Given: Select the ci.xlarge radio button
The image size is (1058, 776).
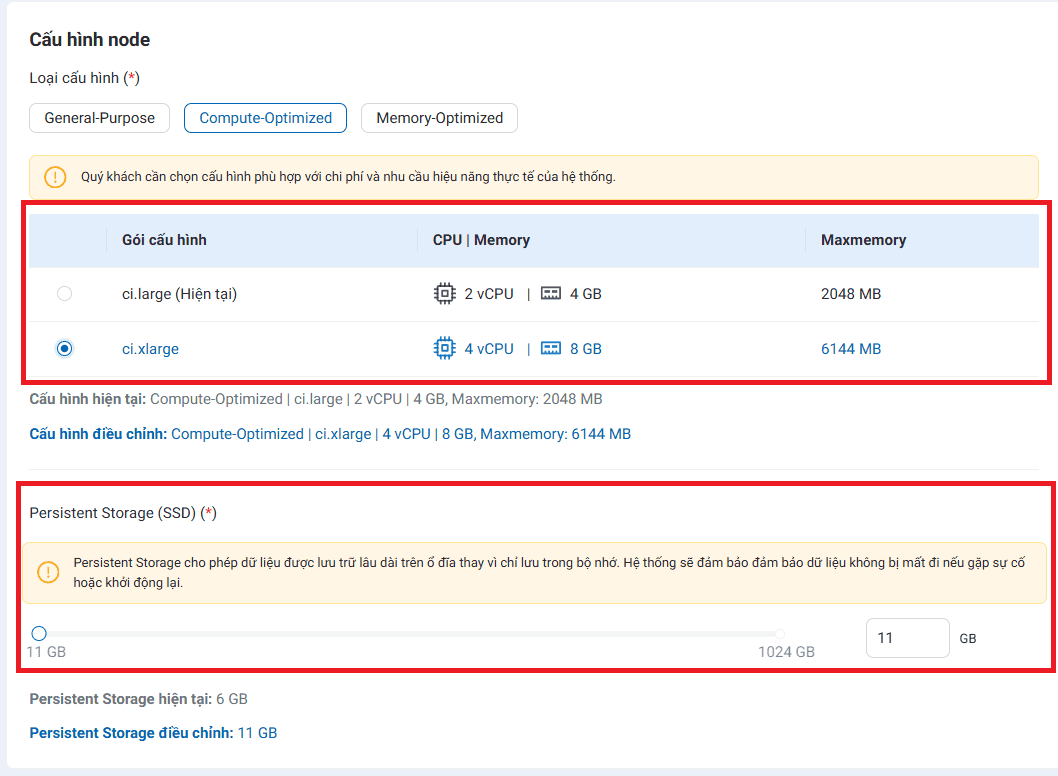Looking at the screenshot, I should (65, 349).
